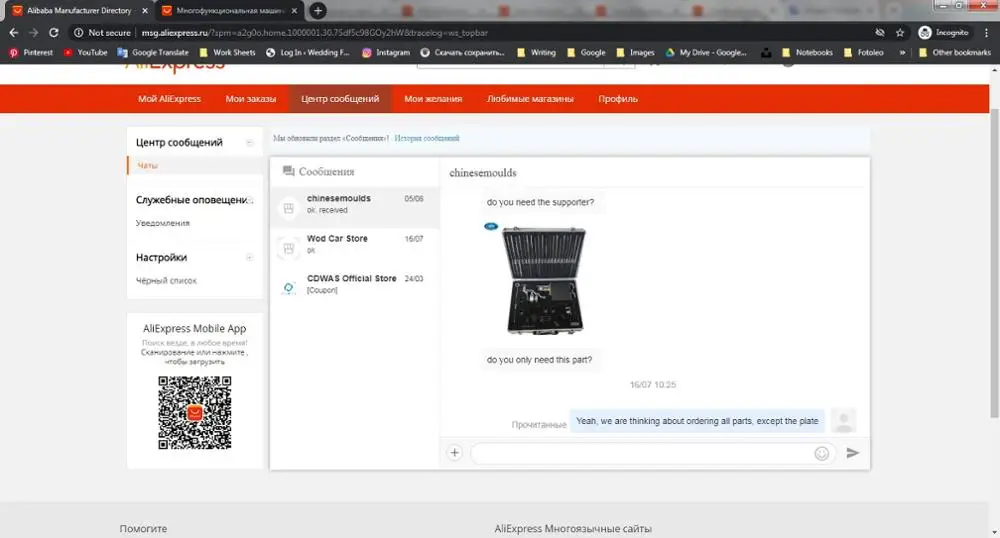This screenshot has height=538, width=1000.
Task: Send the message with the arrow icon
Action: (853, 453)
